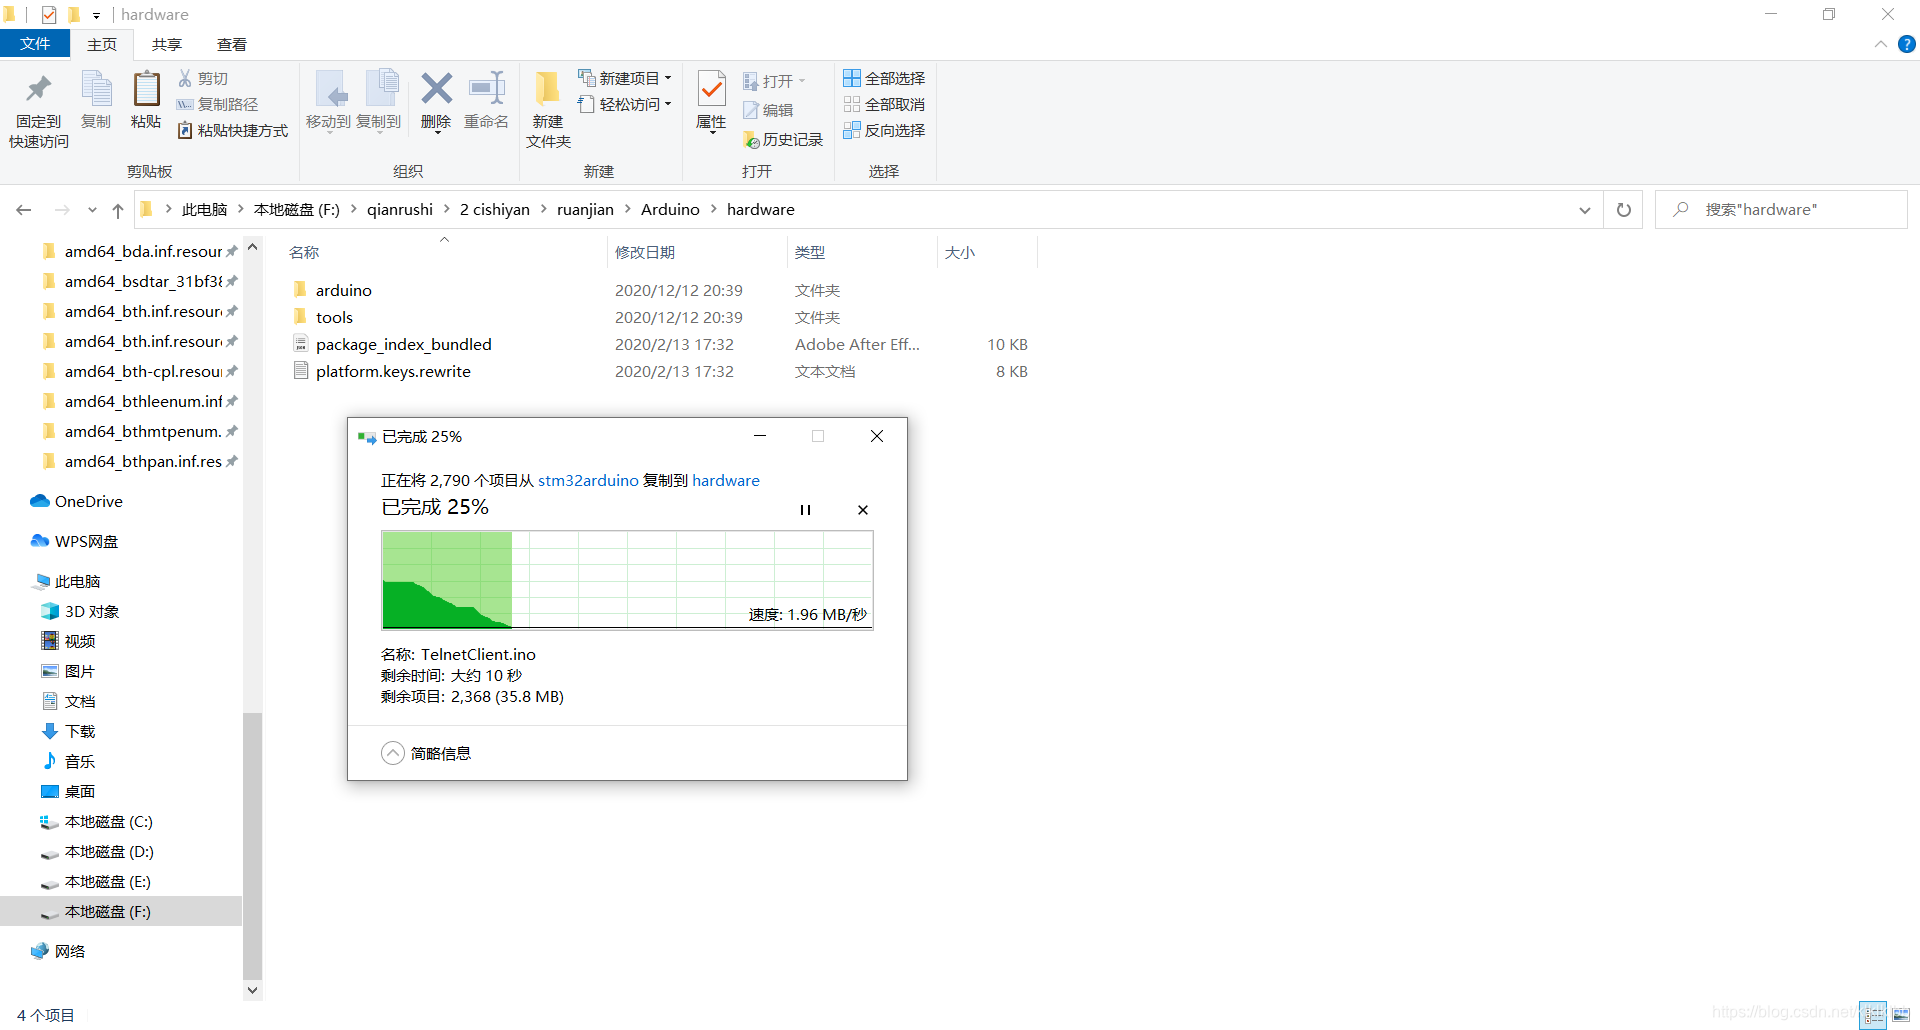Open quick access toolbar customize arrow
Screen dimensions: 1920x1030
[x=96, y=15]
